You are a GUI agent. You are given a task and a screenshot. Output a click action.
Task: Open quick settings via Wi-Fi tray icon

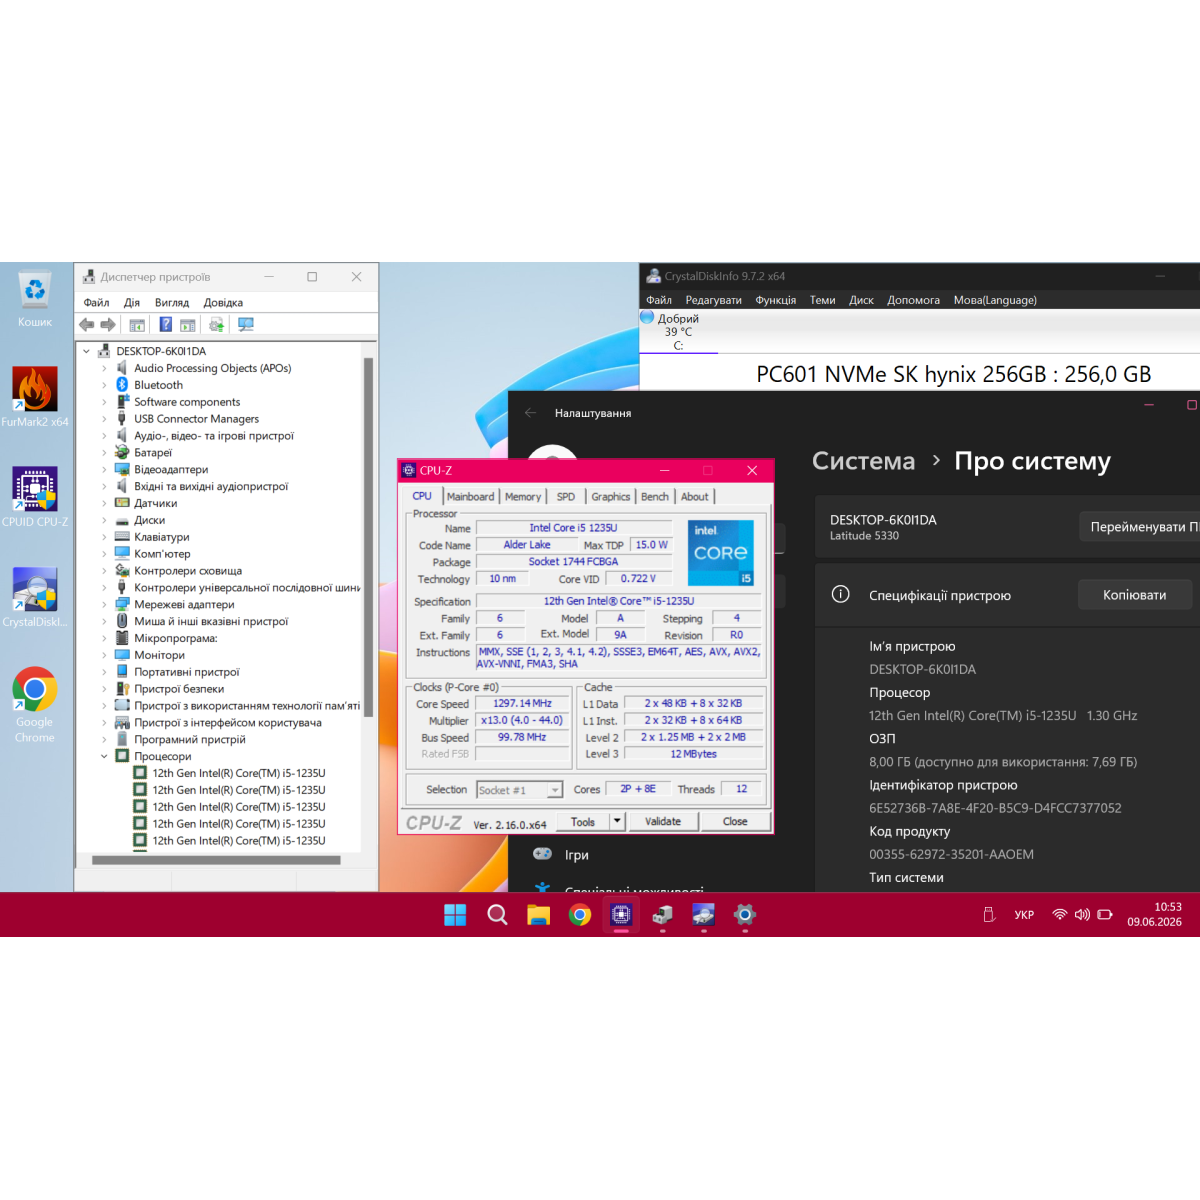[1060, 915]
